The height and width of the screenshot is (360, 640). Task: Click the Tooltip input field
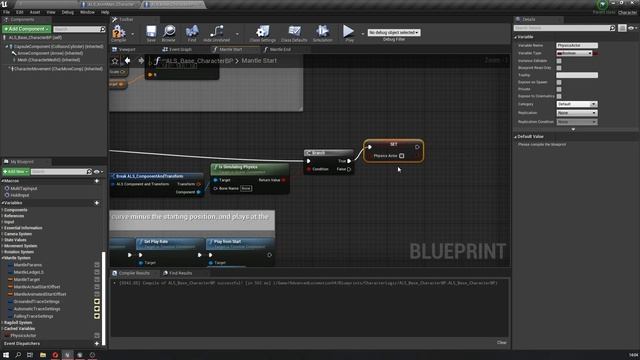(x=577, y=75)
